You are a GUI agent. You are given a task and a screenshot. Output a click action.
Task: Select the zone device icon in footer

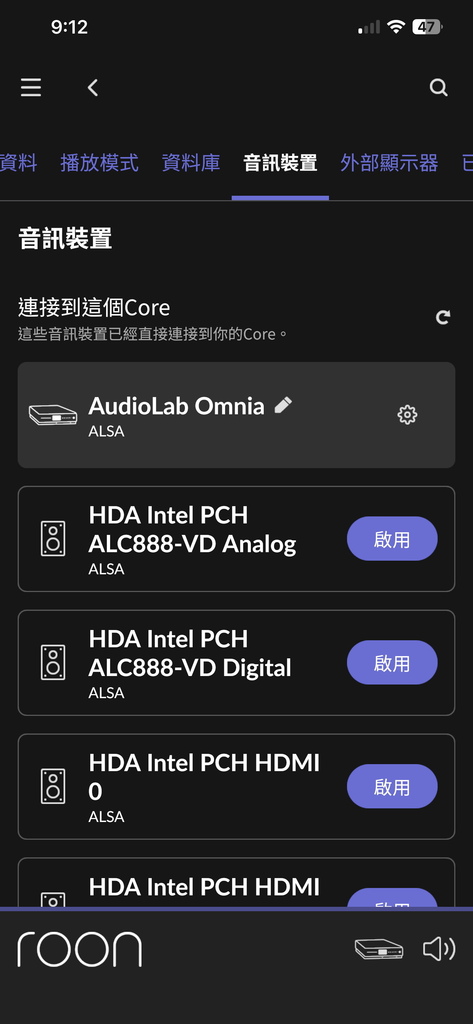pyautogui.click(x=379, y=949)
